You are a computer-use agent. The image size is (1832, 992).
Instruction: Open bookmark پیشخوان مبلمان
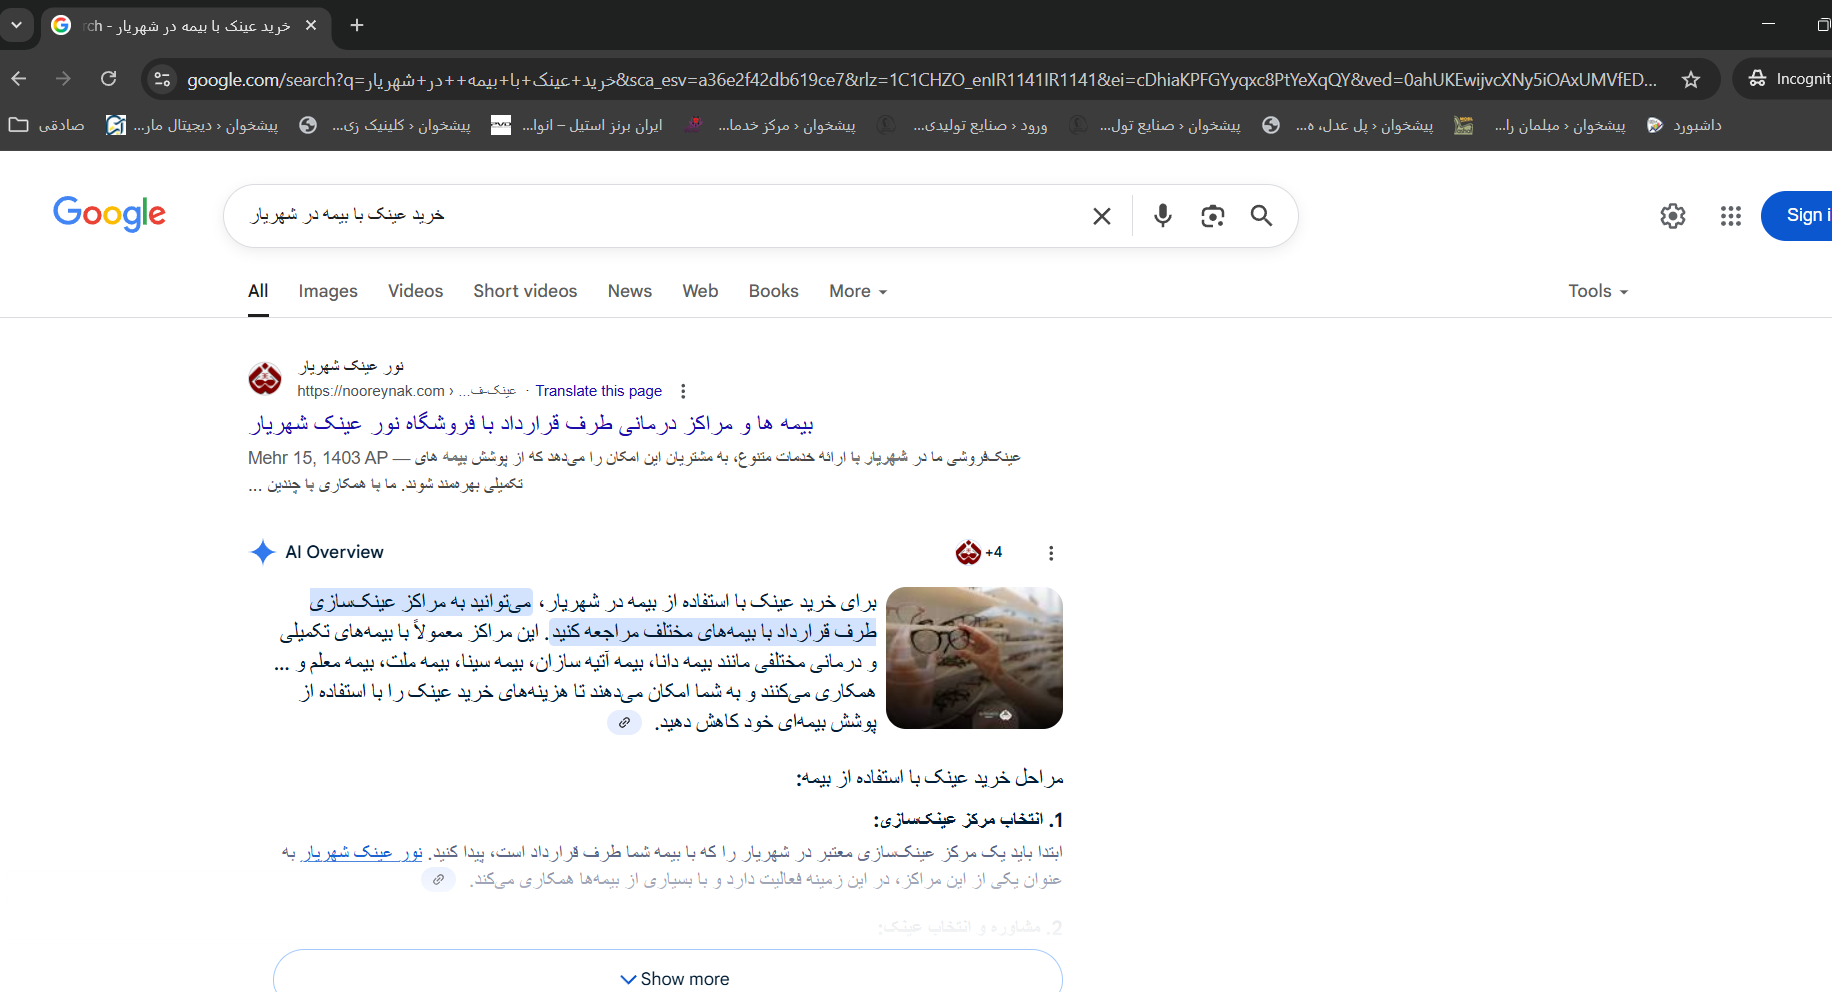1540,125
